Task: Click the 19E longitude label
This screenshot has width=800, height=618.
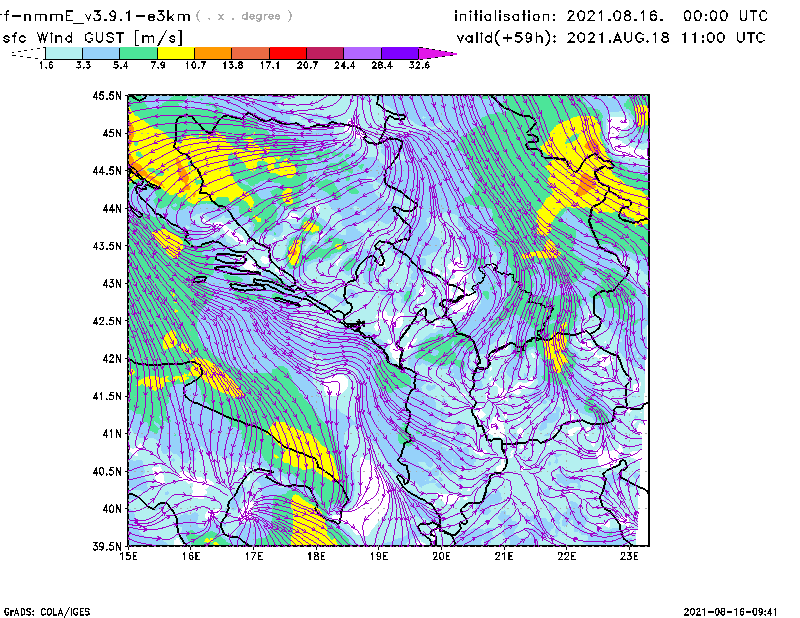Action: point(379,556)
